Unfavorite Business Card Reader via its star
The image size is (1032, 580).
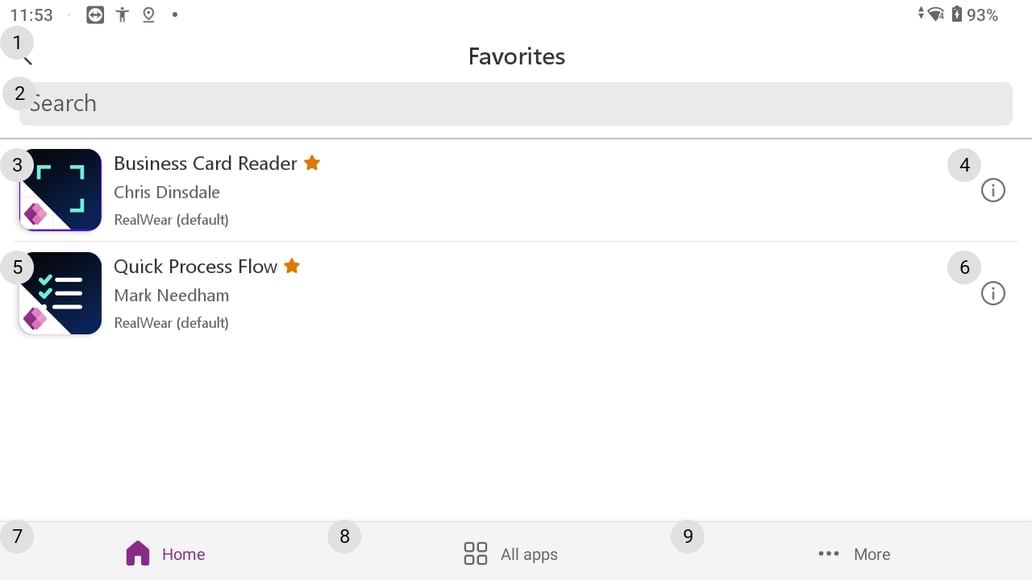[x=312, y=162]
